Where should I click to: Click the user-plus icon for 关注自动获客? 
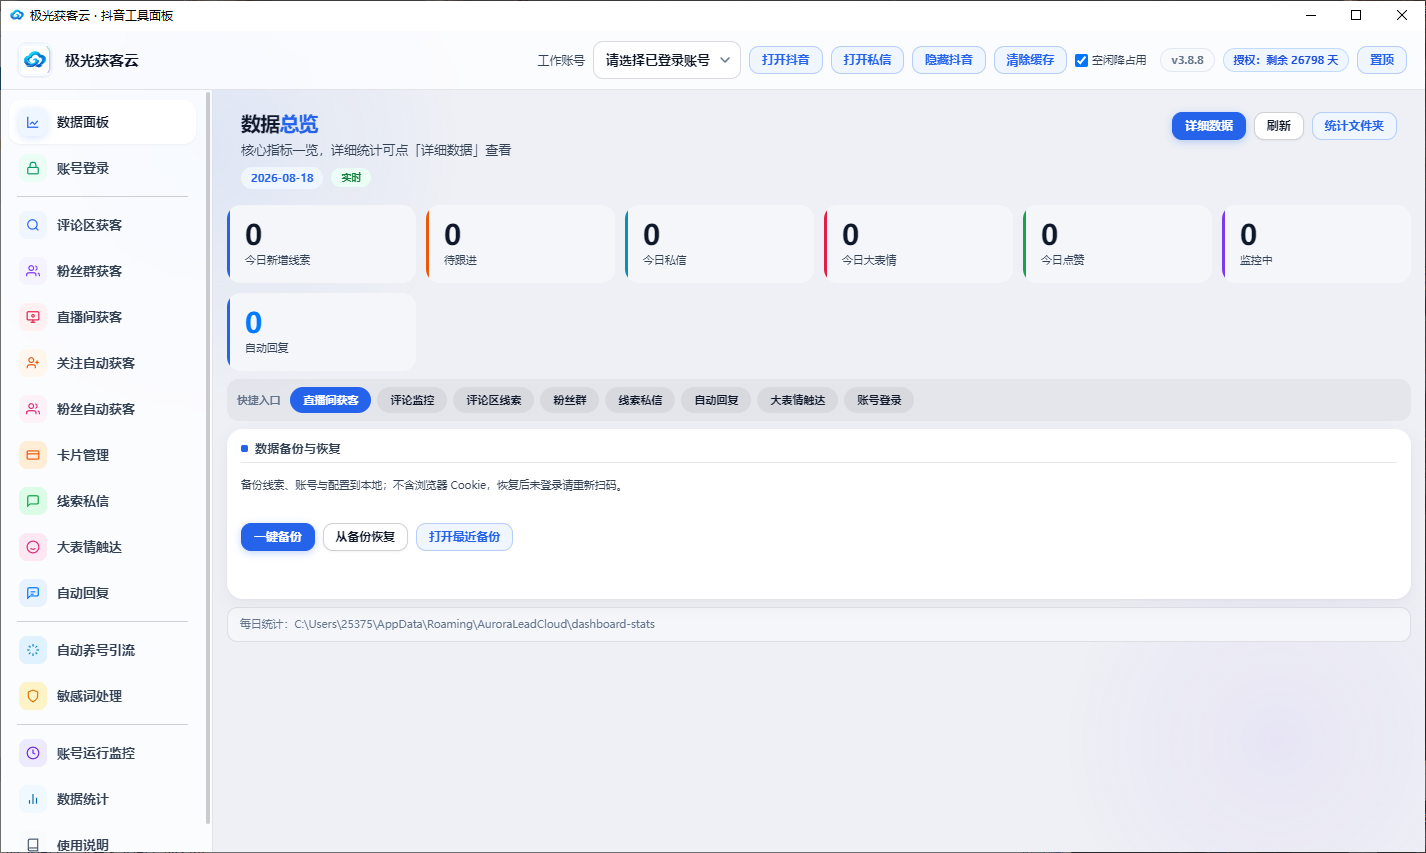[33, 363]
